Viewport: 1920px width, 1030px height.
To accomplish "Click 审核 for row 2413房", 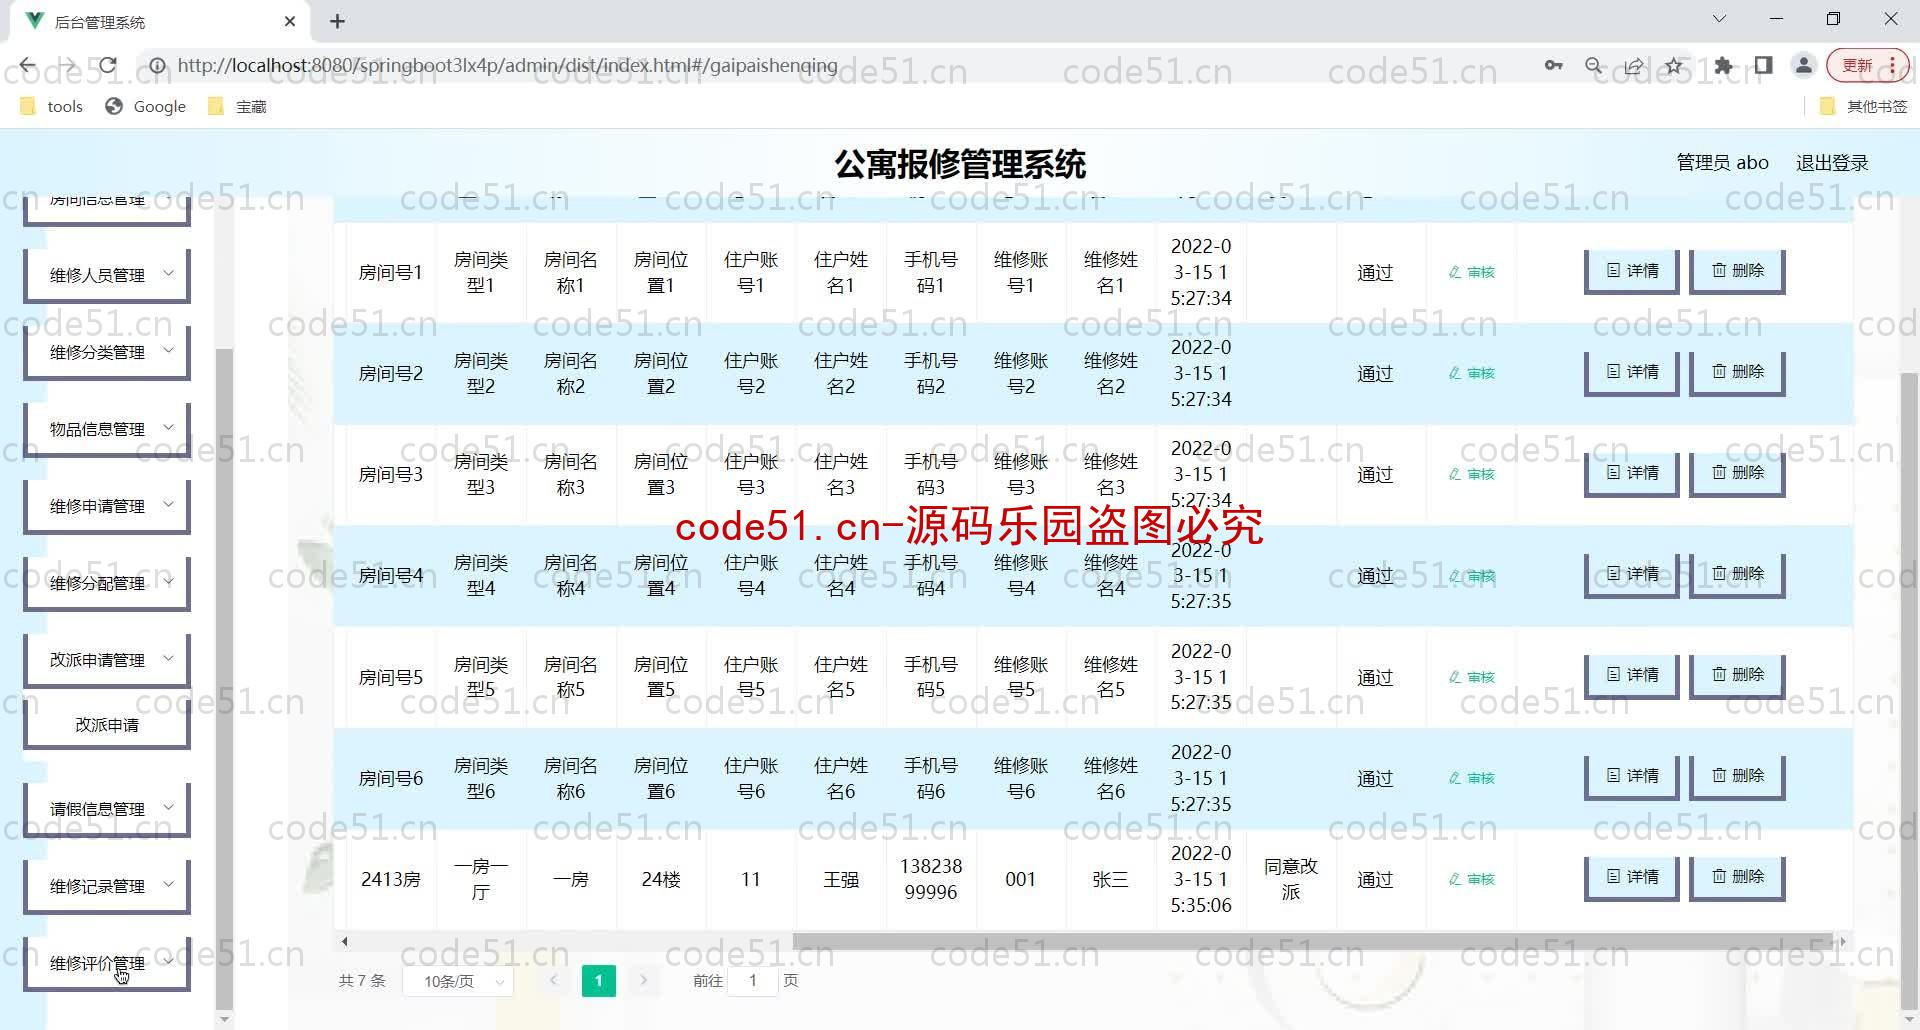I will coord(1472,879).
